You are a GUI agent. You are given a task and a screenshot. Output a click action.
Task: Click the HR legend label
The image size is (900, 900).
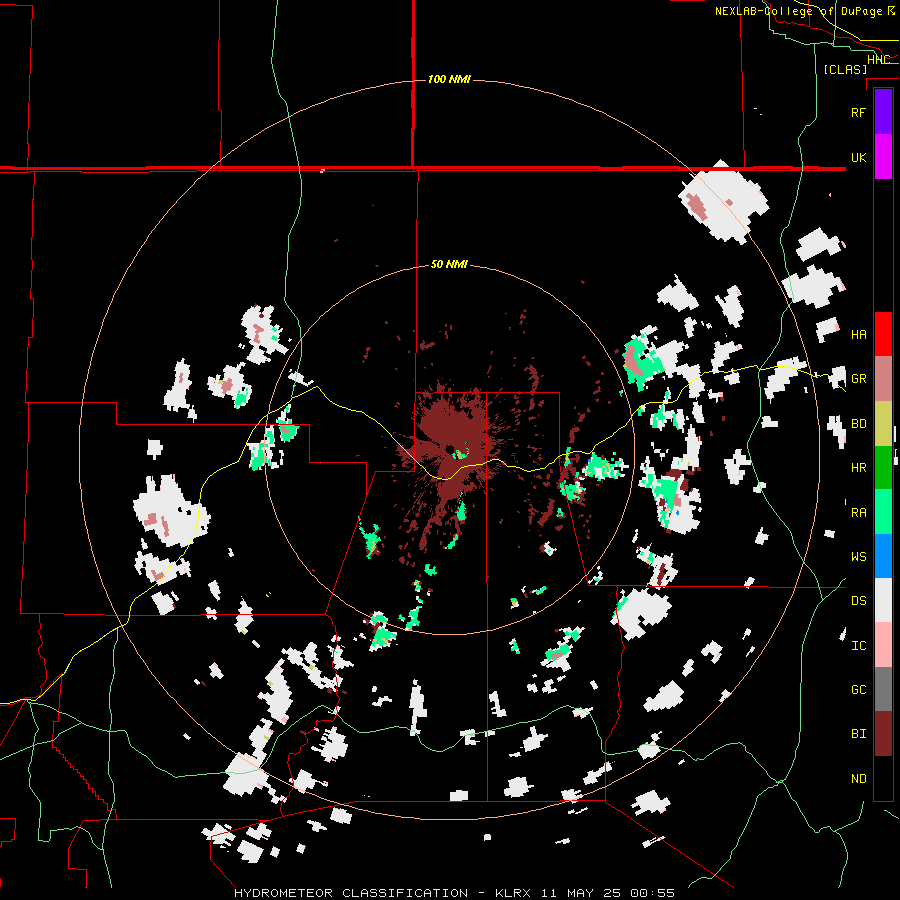click(858, 468)
